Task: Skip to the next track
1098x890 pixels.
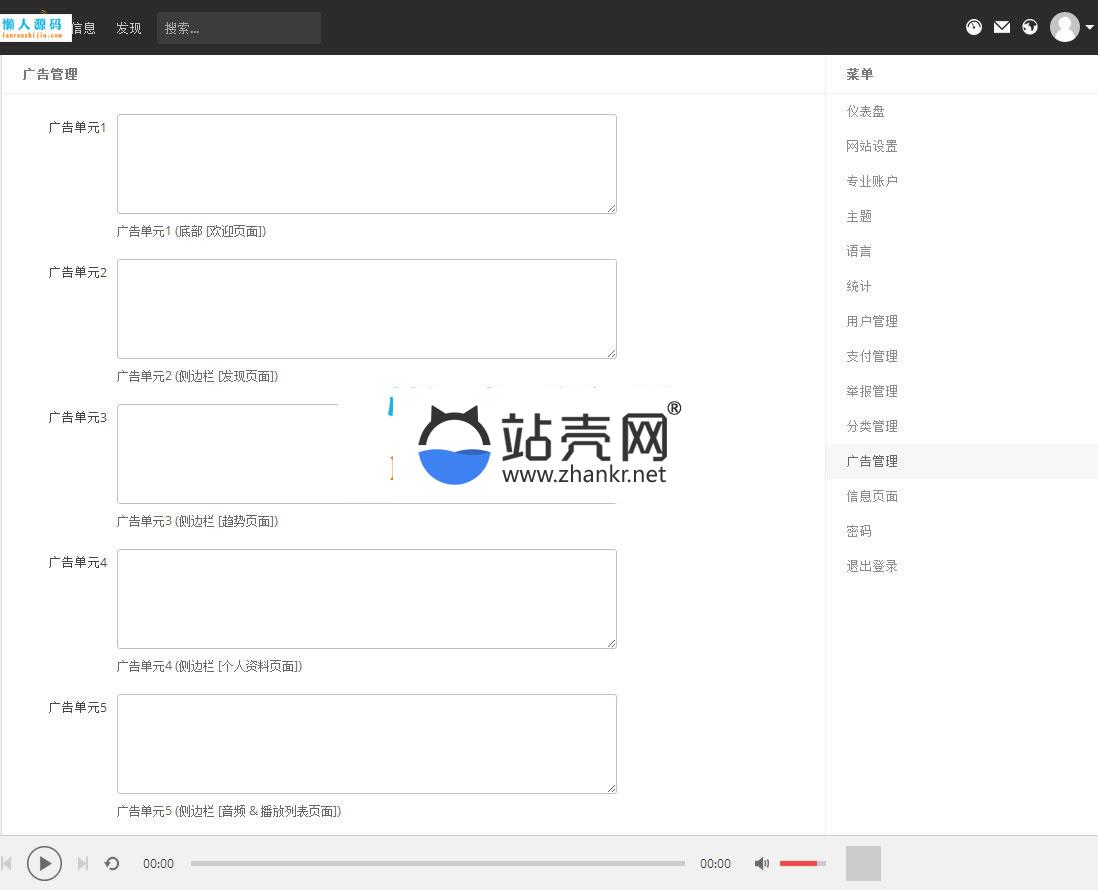Action: point(83,863)
